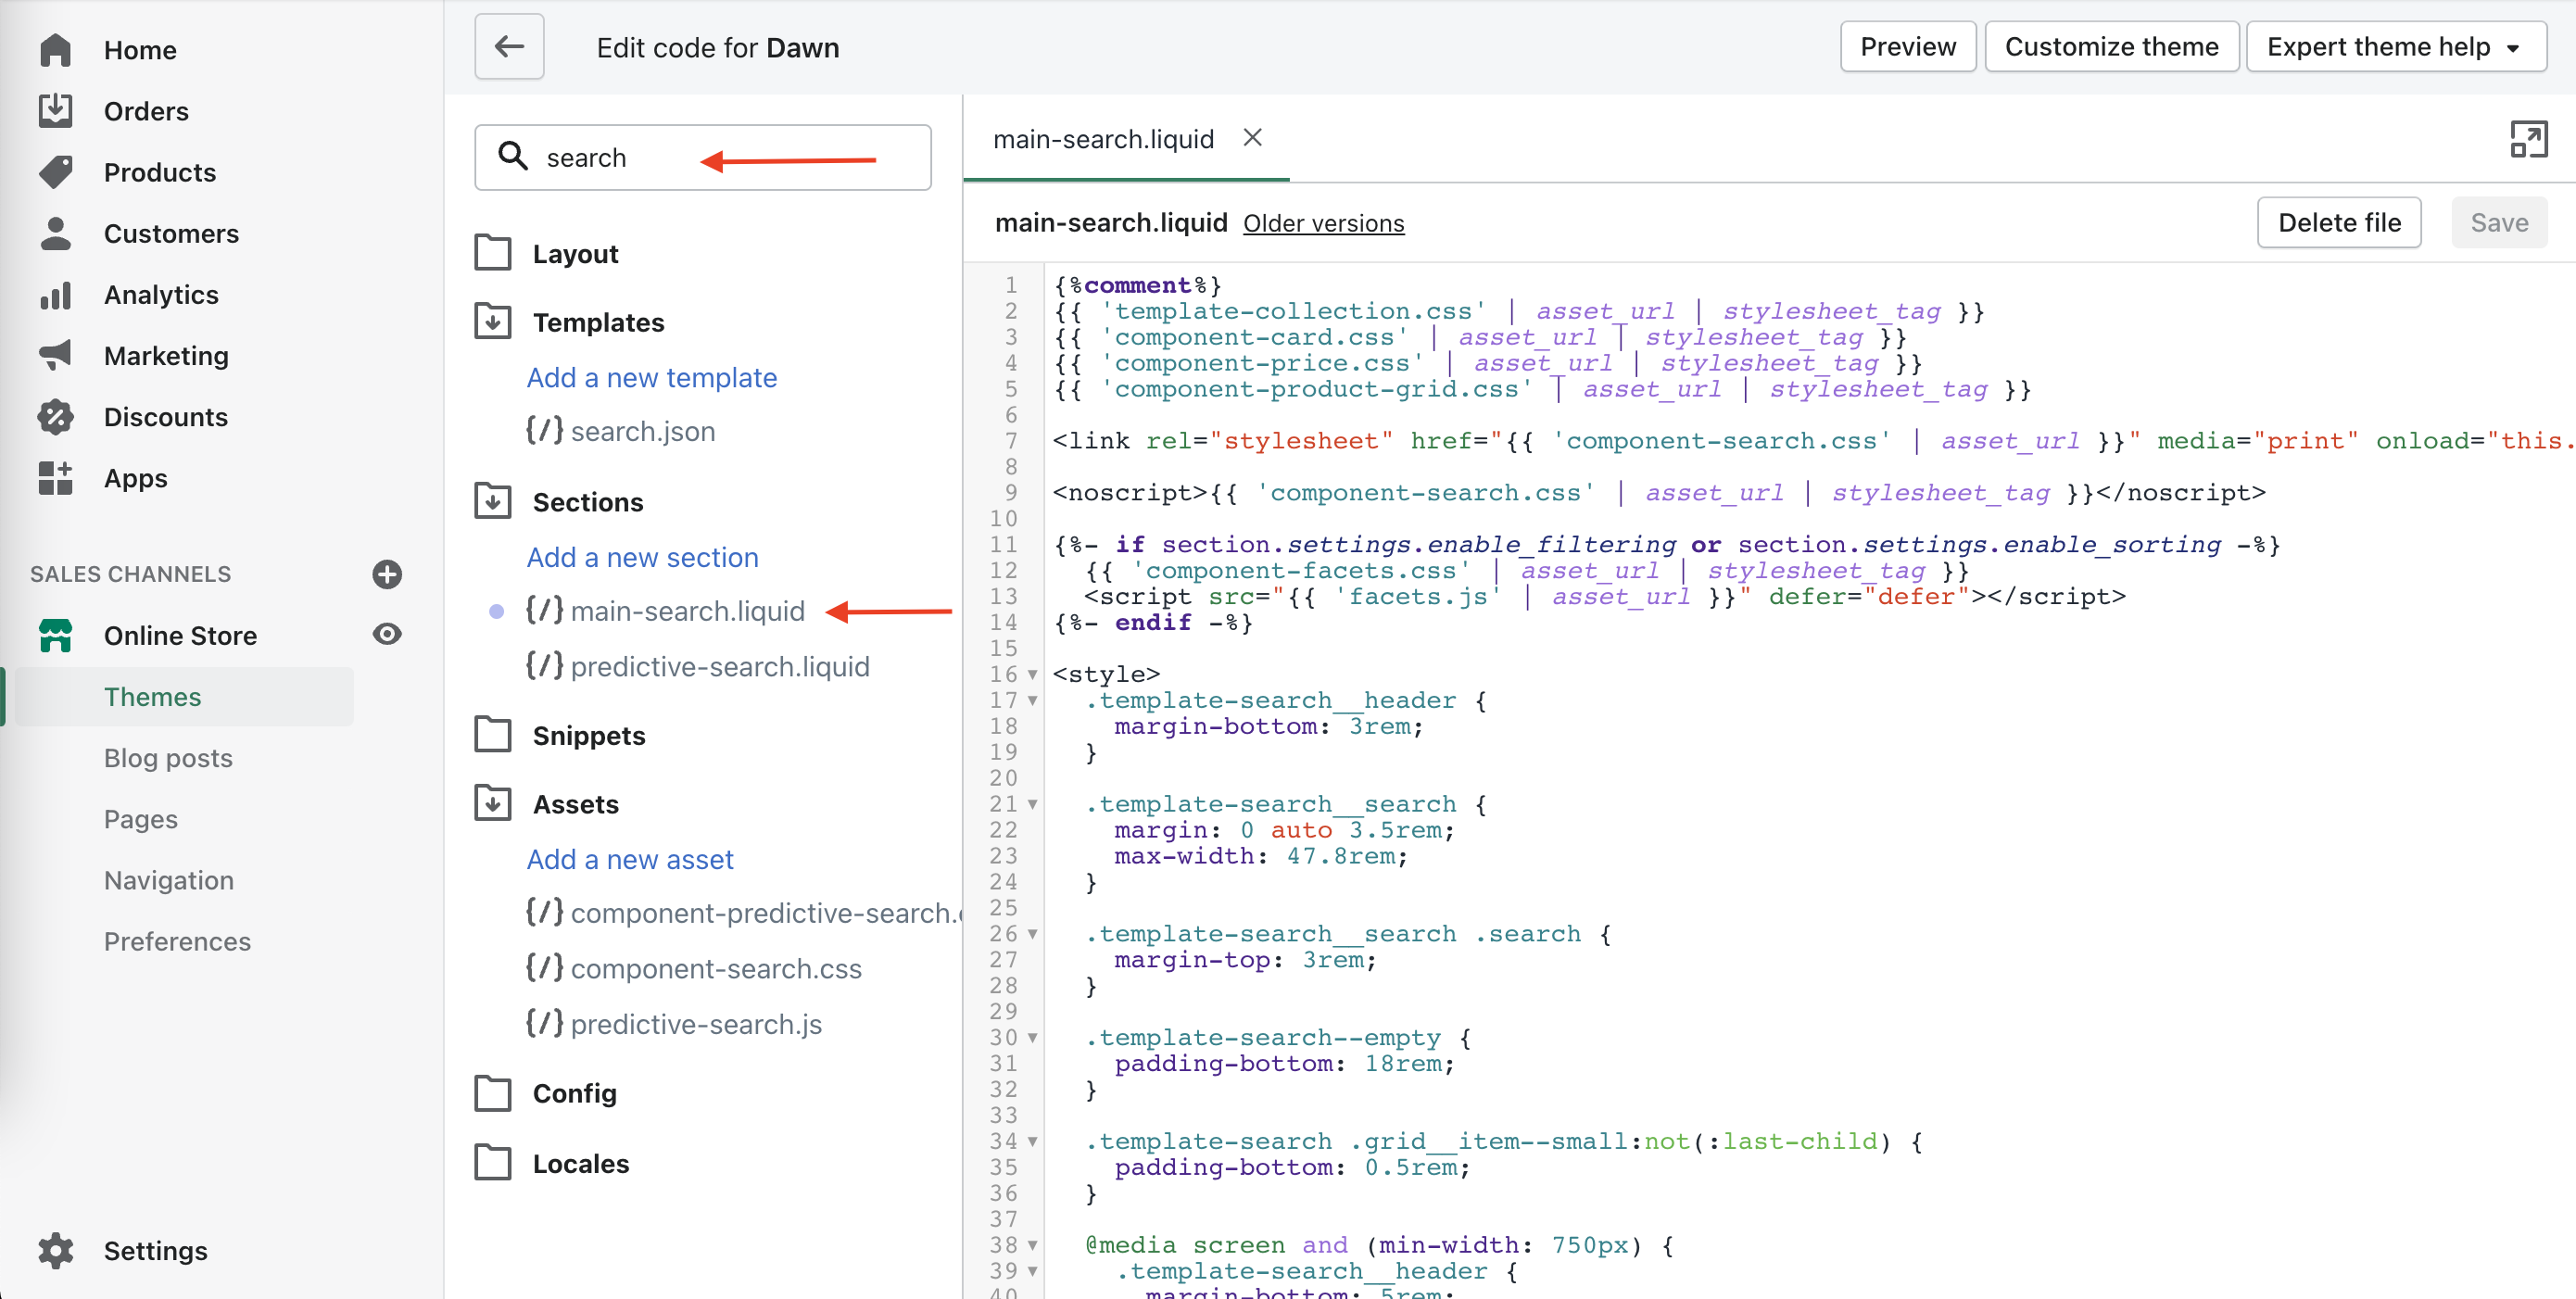Click the back arrow button
This screenshot has width=2576, height=1299.
click(x=509, y=47)
